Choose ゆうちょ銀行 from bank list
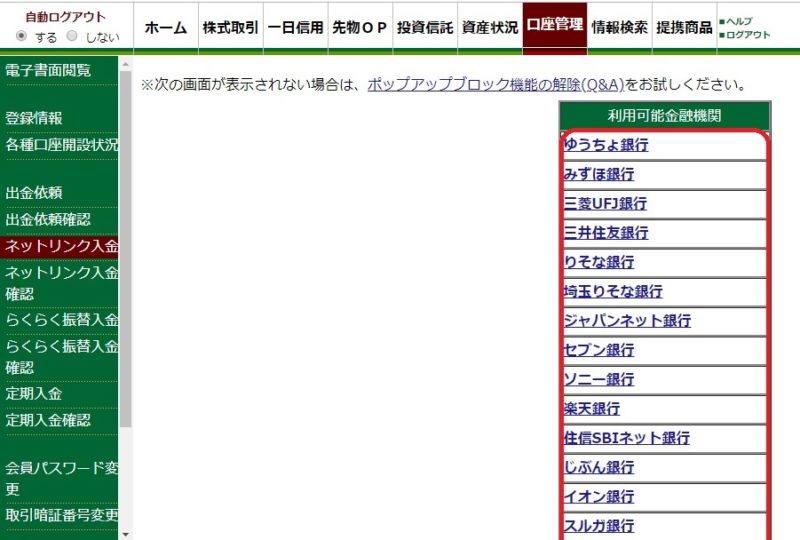The image size is (800, 540). pos(606,145)
